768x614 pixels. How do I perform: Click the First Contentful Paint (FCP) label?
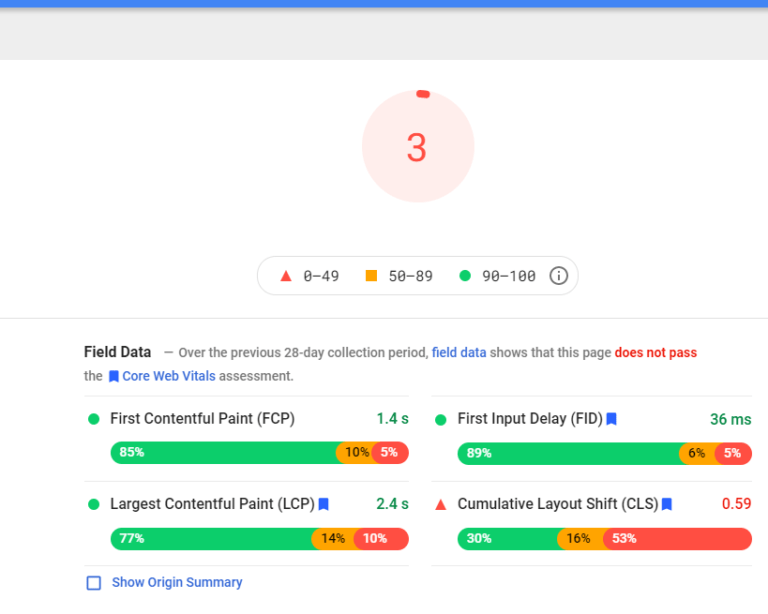pyautogui.click(x=202, y=419)
